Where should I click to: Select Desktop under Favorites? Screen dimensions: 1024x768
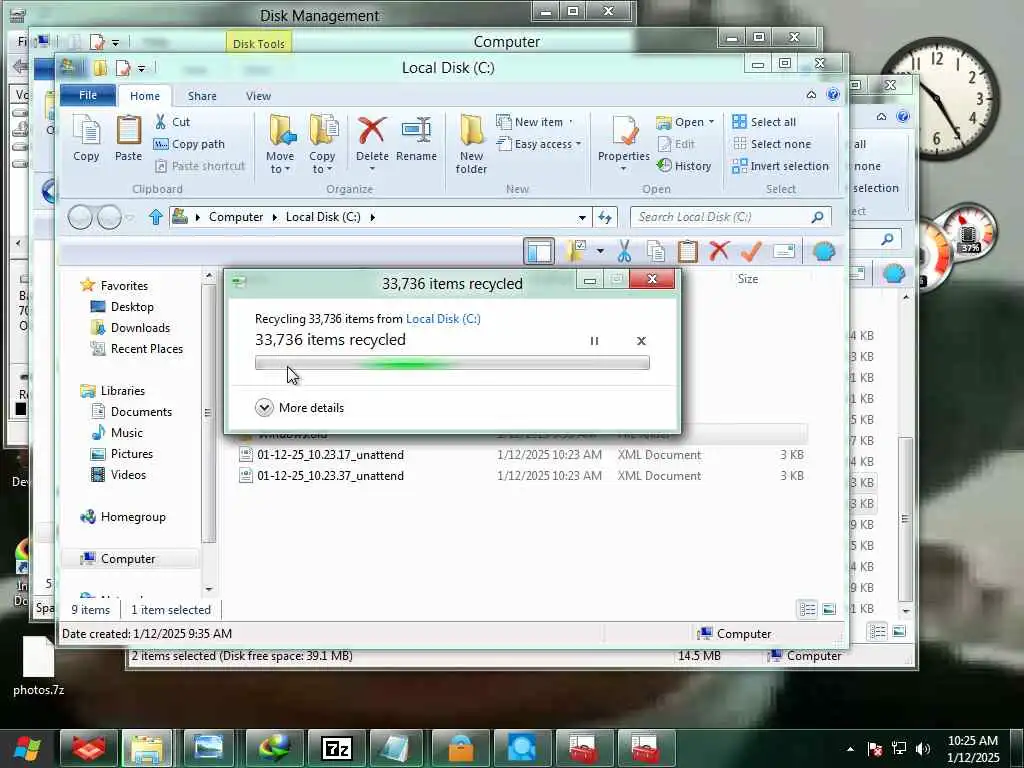pyautogui.click(x=132, y=307)
